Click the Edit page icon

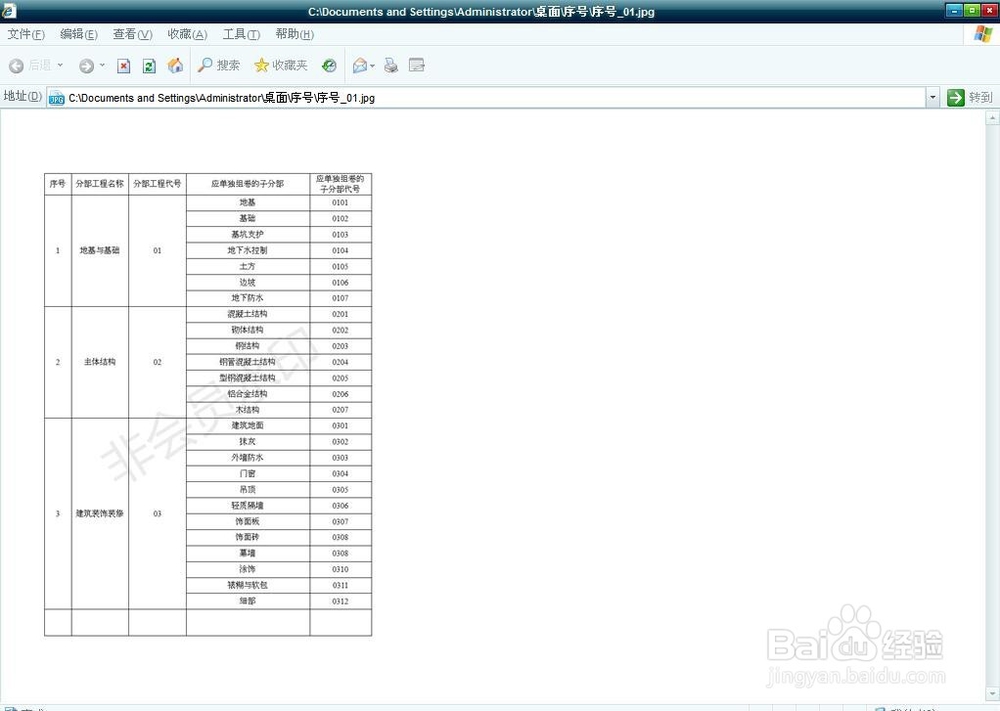click(x=416, y=65)
